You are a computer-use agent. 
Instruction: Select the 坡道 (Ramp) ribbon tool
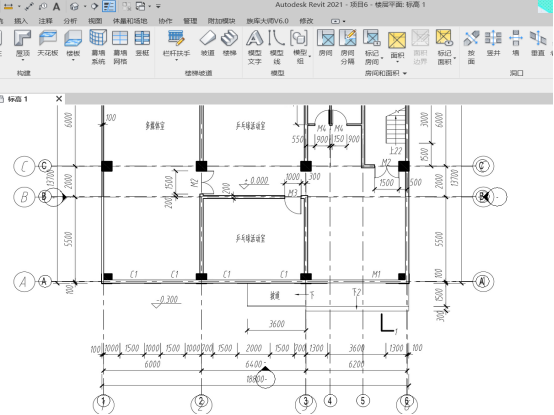(208, 43)
